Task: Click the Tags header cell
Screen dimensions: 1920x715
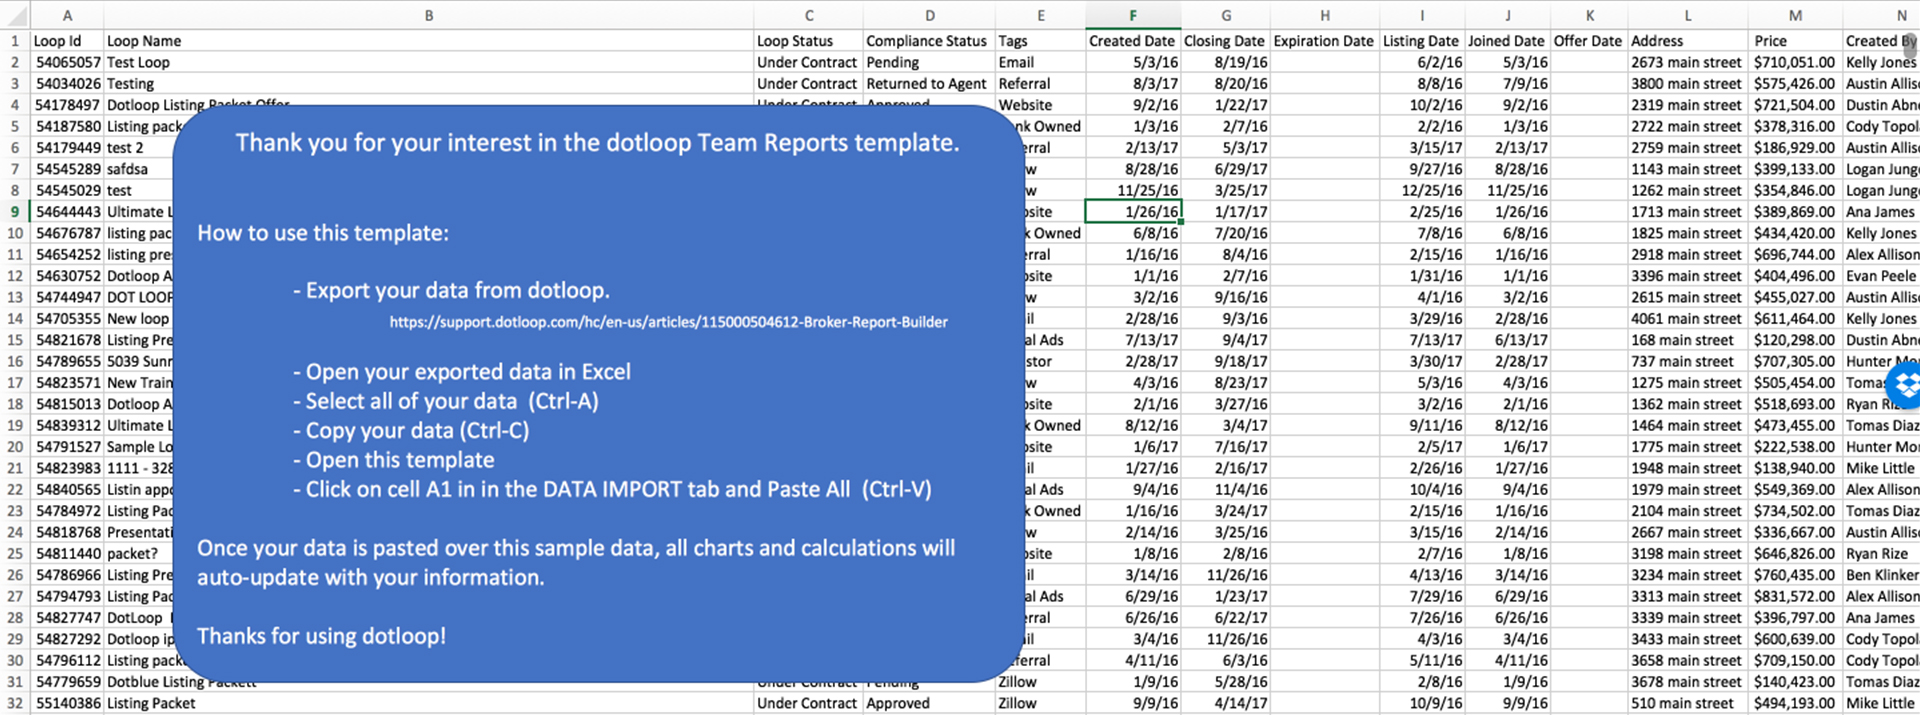Action: [x=1040, y=41]
